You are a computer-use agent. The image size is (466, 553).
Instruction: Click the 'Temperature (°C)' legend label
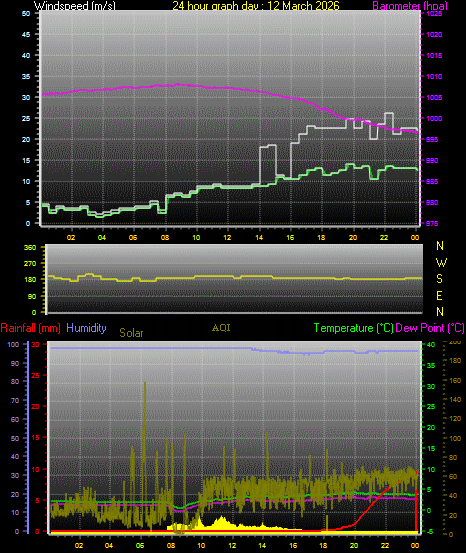353,328
